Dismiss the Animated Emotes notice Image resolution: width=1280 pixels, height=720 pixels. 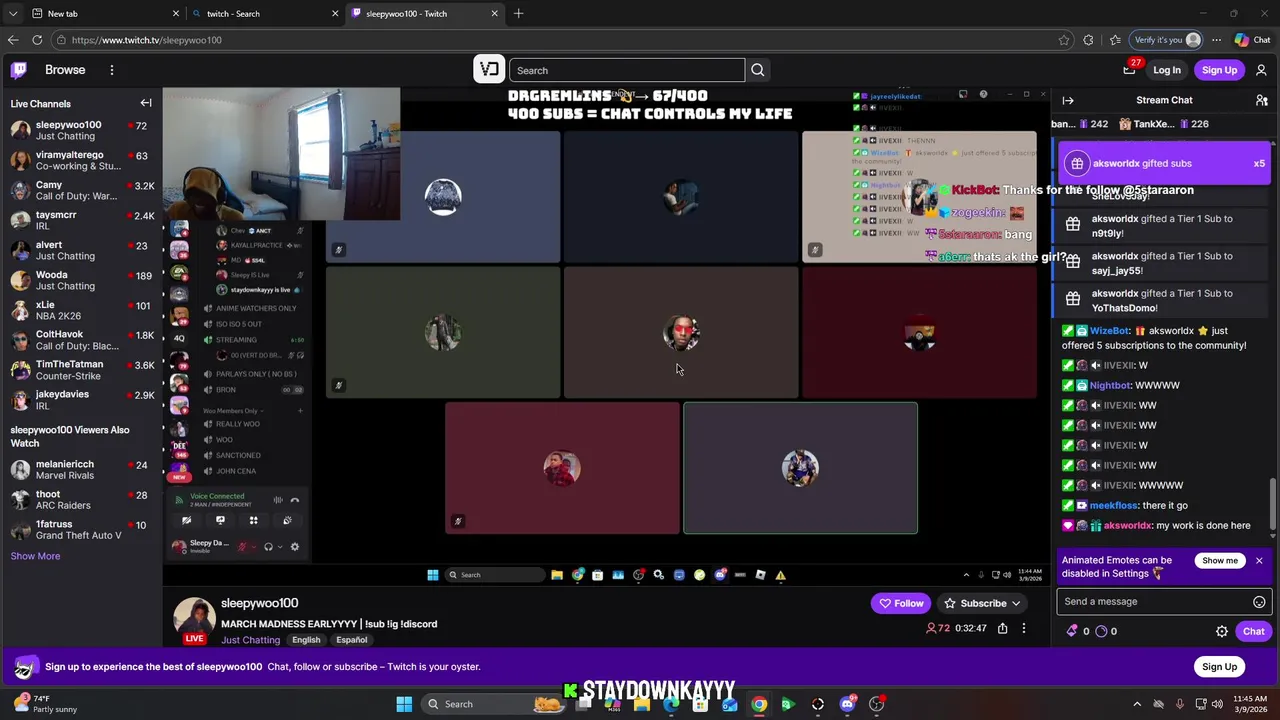(x=1259, y=561)
